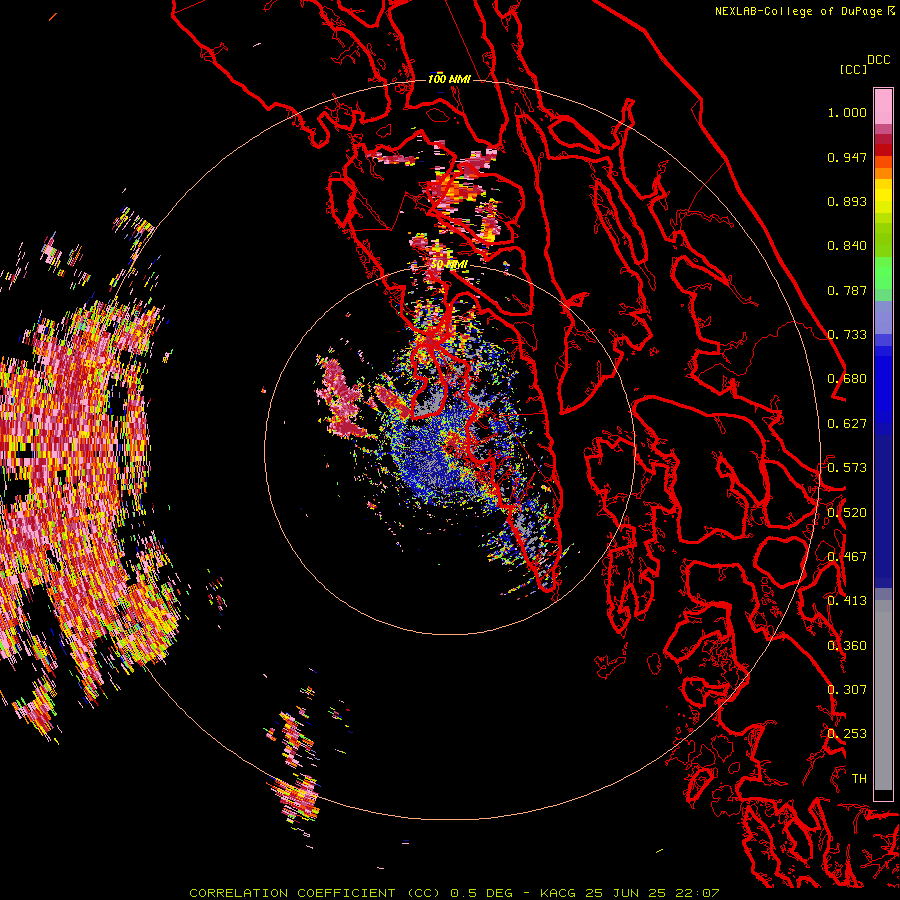
Task: Select the 0.733 scale value
Action: click(x=847, y=335)
